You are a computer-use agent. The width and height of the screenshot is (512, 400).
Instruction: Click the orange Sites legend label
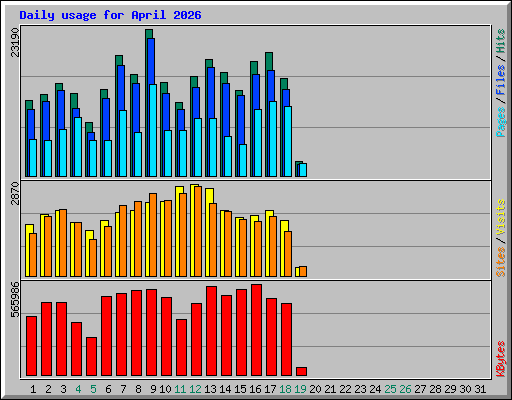500,262
